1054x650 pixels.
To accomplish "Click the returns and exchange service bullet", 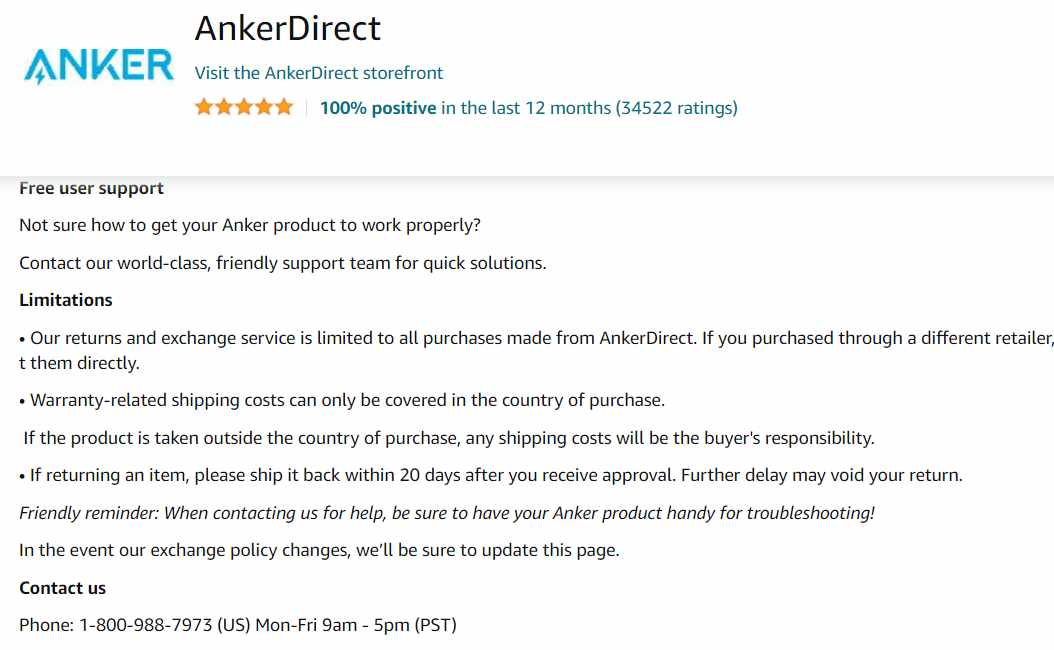I will (536, 350).
